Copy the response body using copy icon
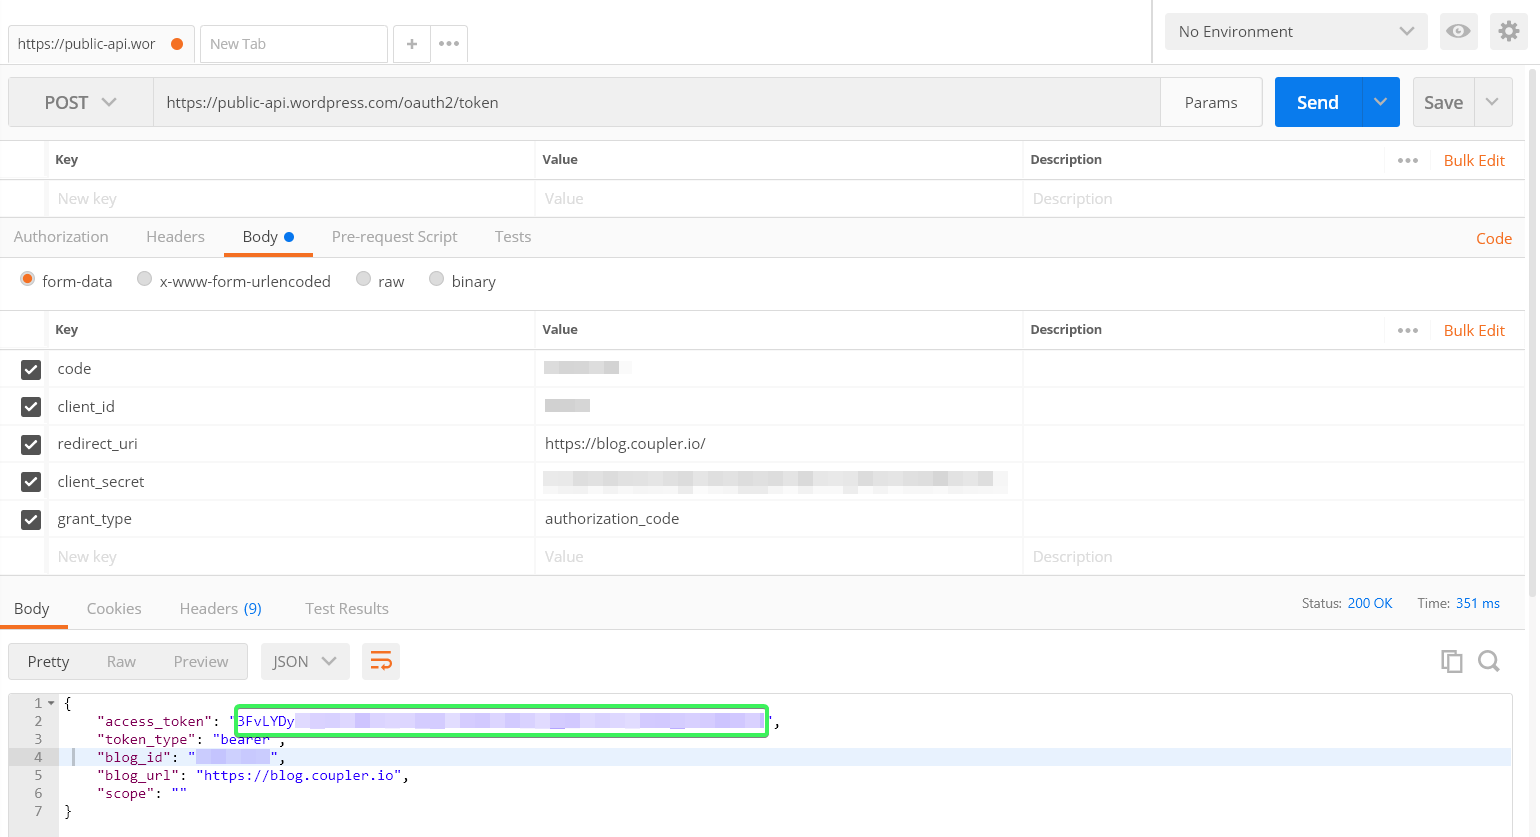Screen dimensions: 1540x837 tap(1451, 661)
